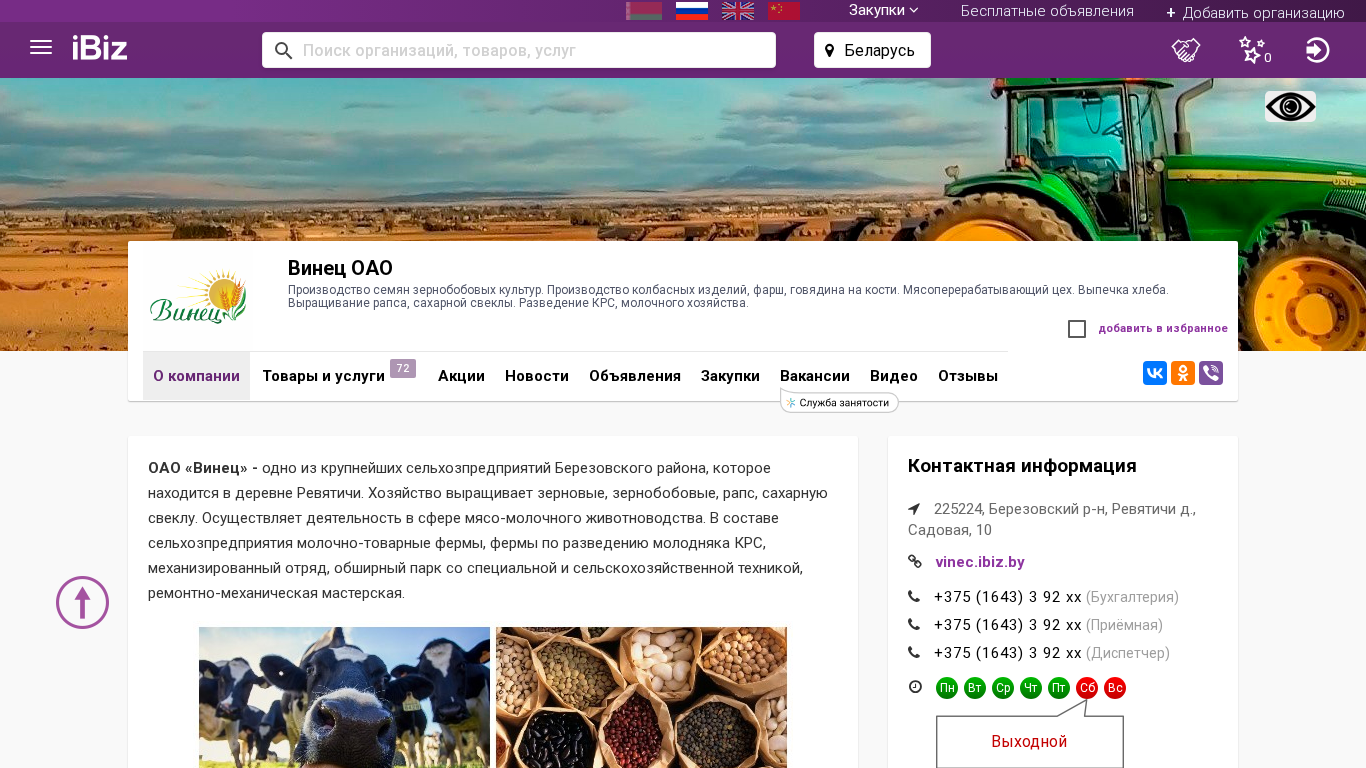Share the page on Odnoklassniki
Viewport: 1366px width, 768px height.
click(x=1183, y=373)
